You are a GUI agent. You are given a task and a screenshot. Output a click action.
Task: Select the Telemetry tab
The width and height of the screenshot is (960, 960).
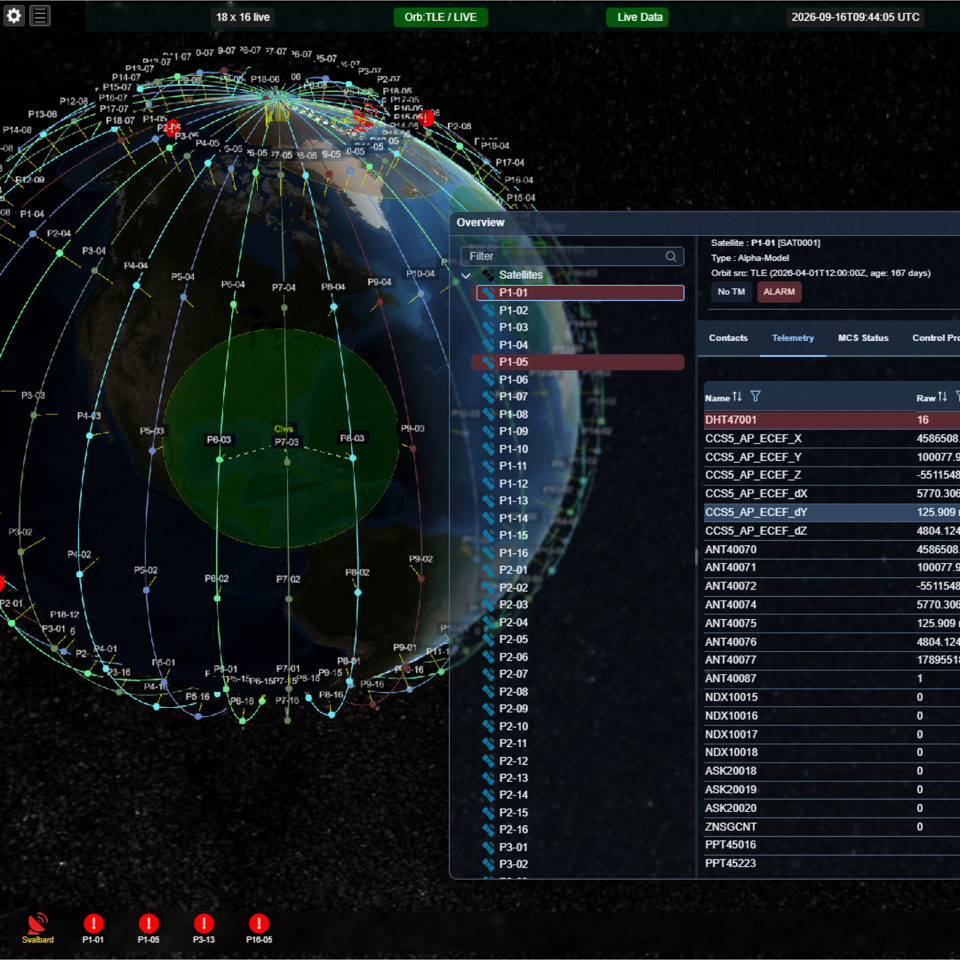point(793,338)
